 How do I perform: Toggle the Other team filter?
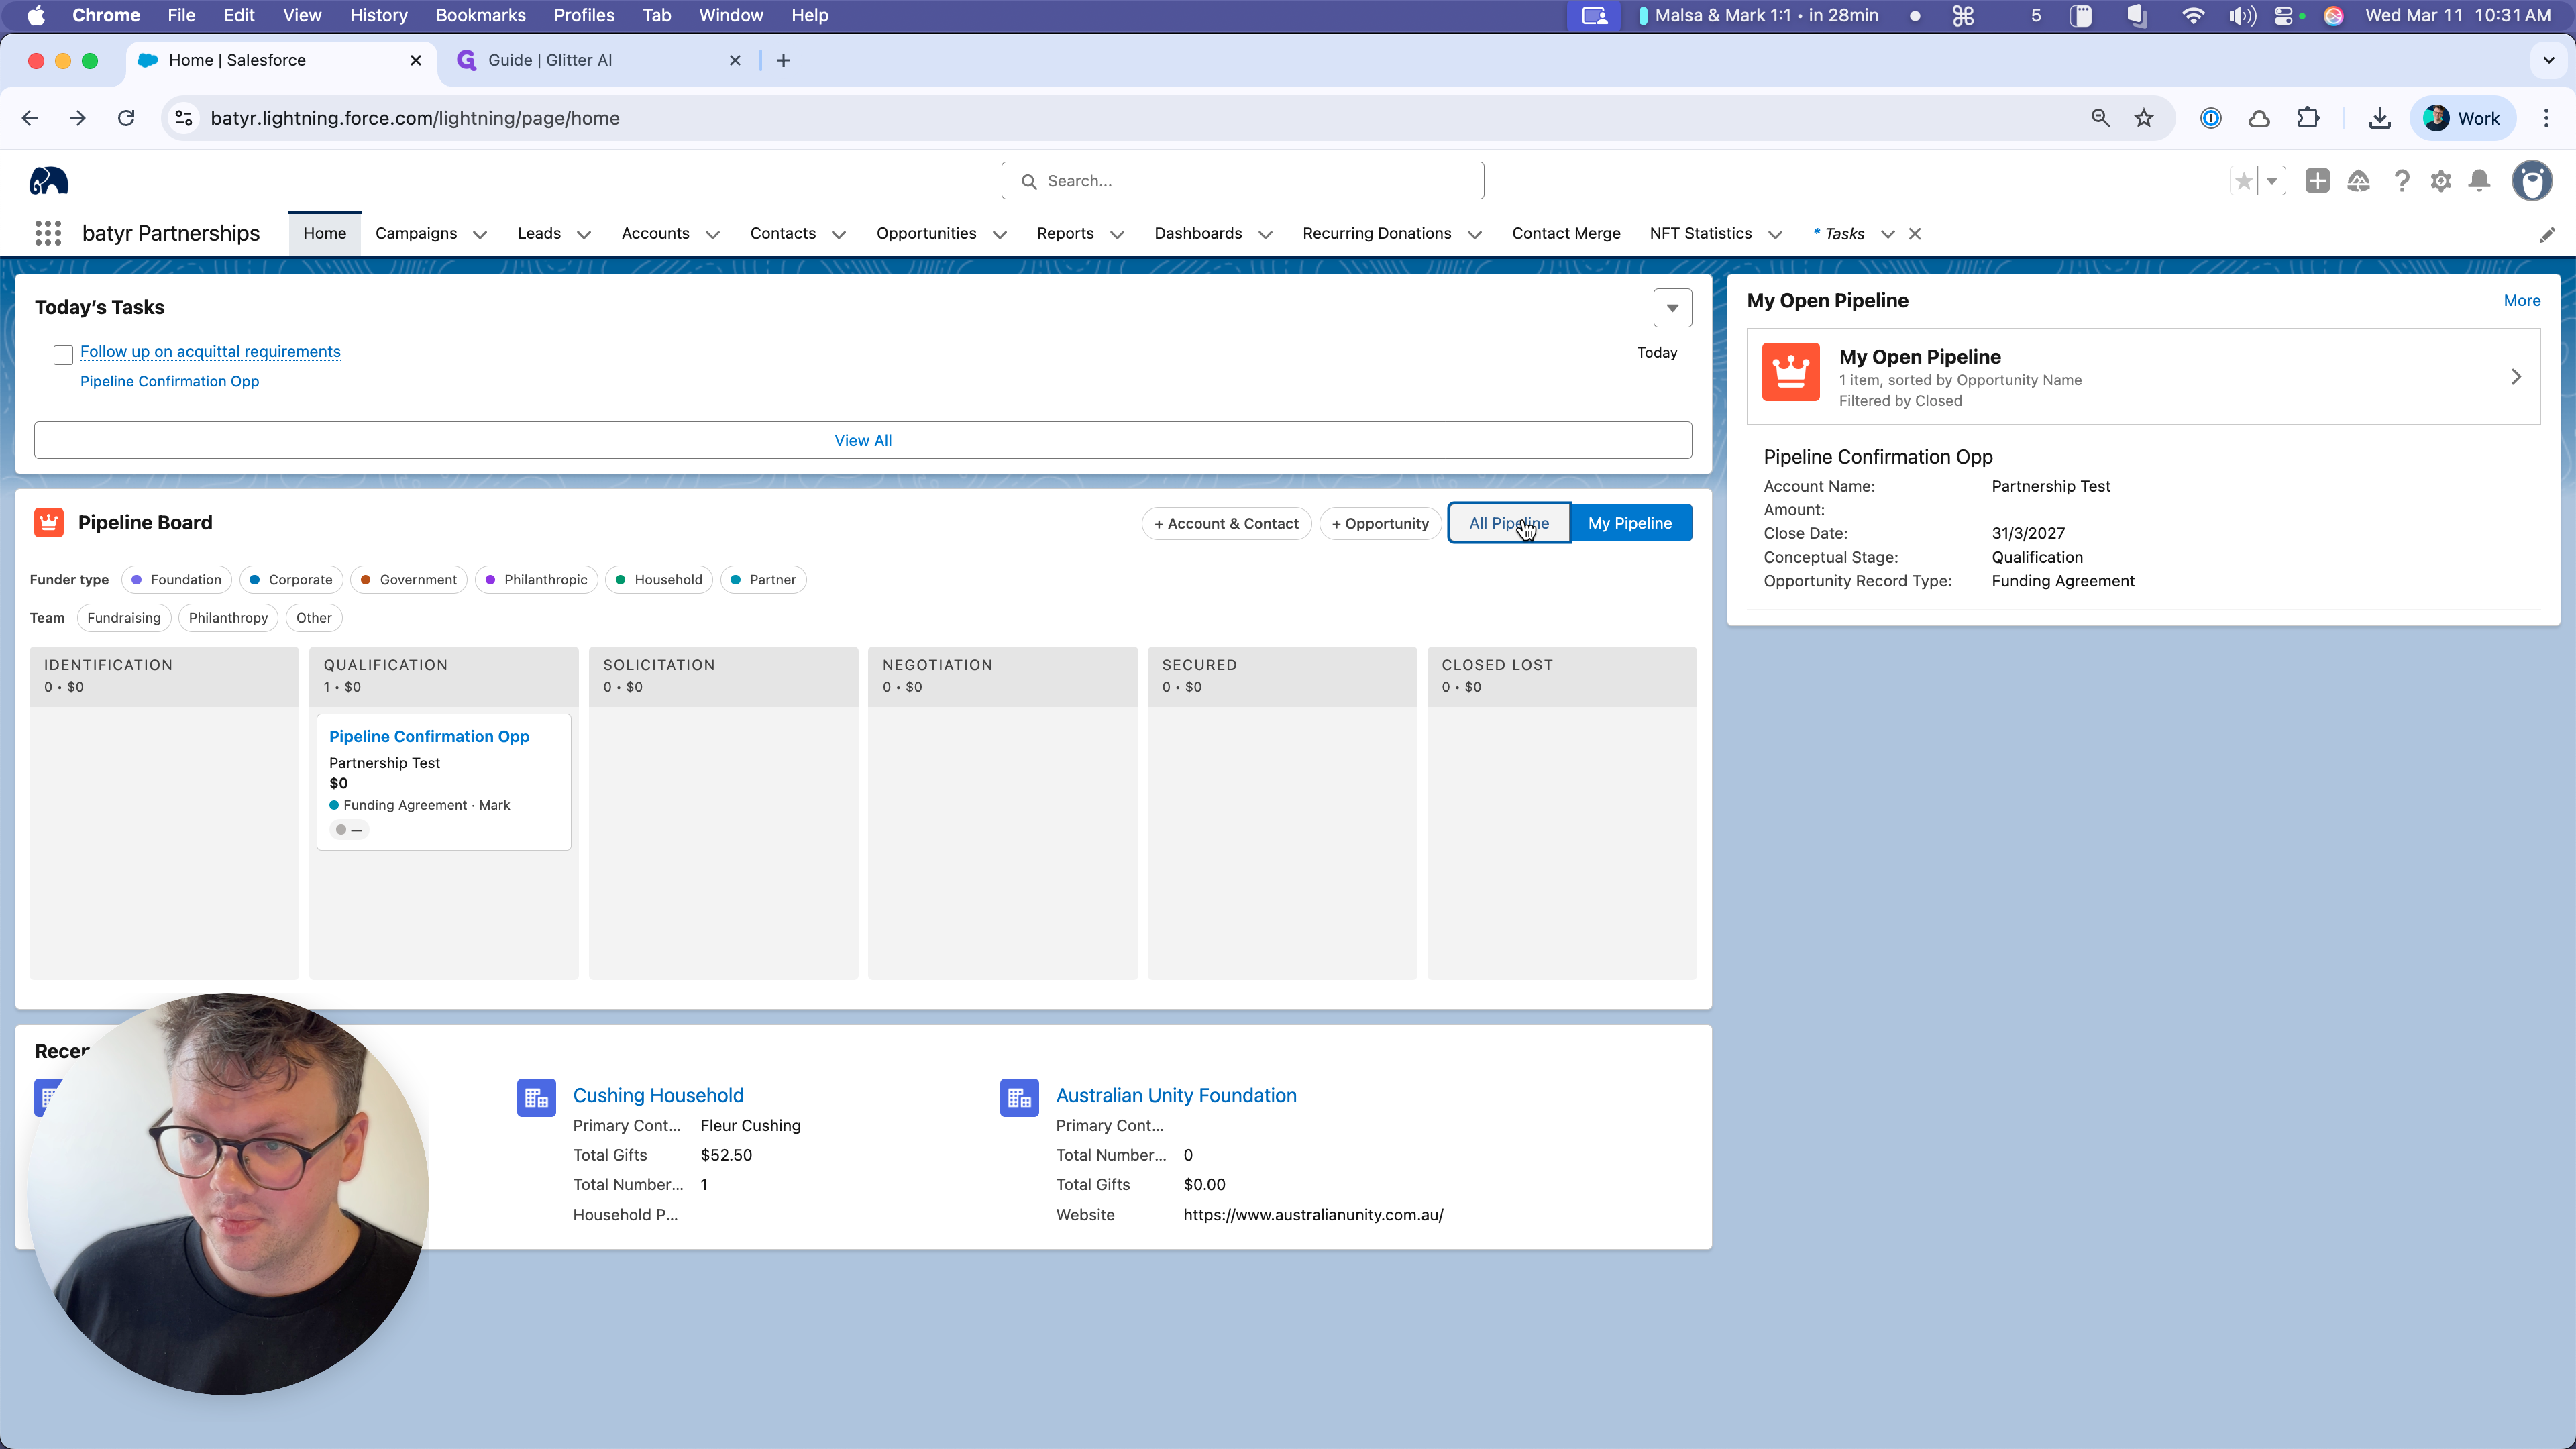coord(314,618)
